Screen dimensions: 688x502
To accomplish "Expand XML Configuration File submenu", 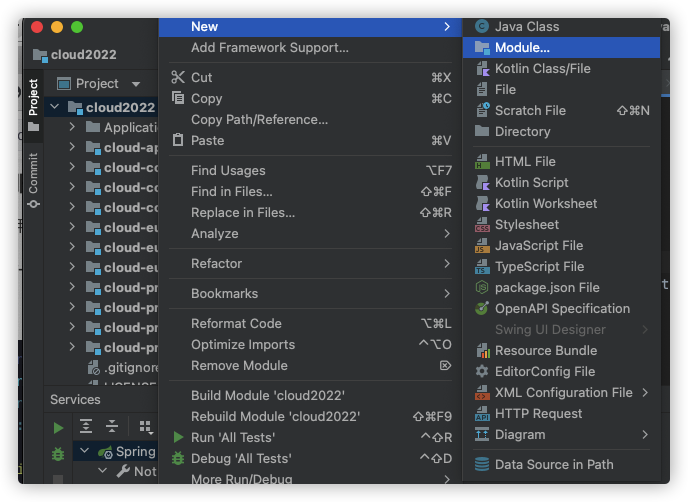I will tap(645, 392).
